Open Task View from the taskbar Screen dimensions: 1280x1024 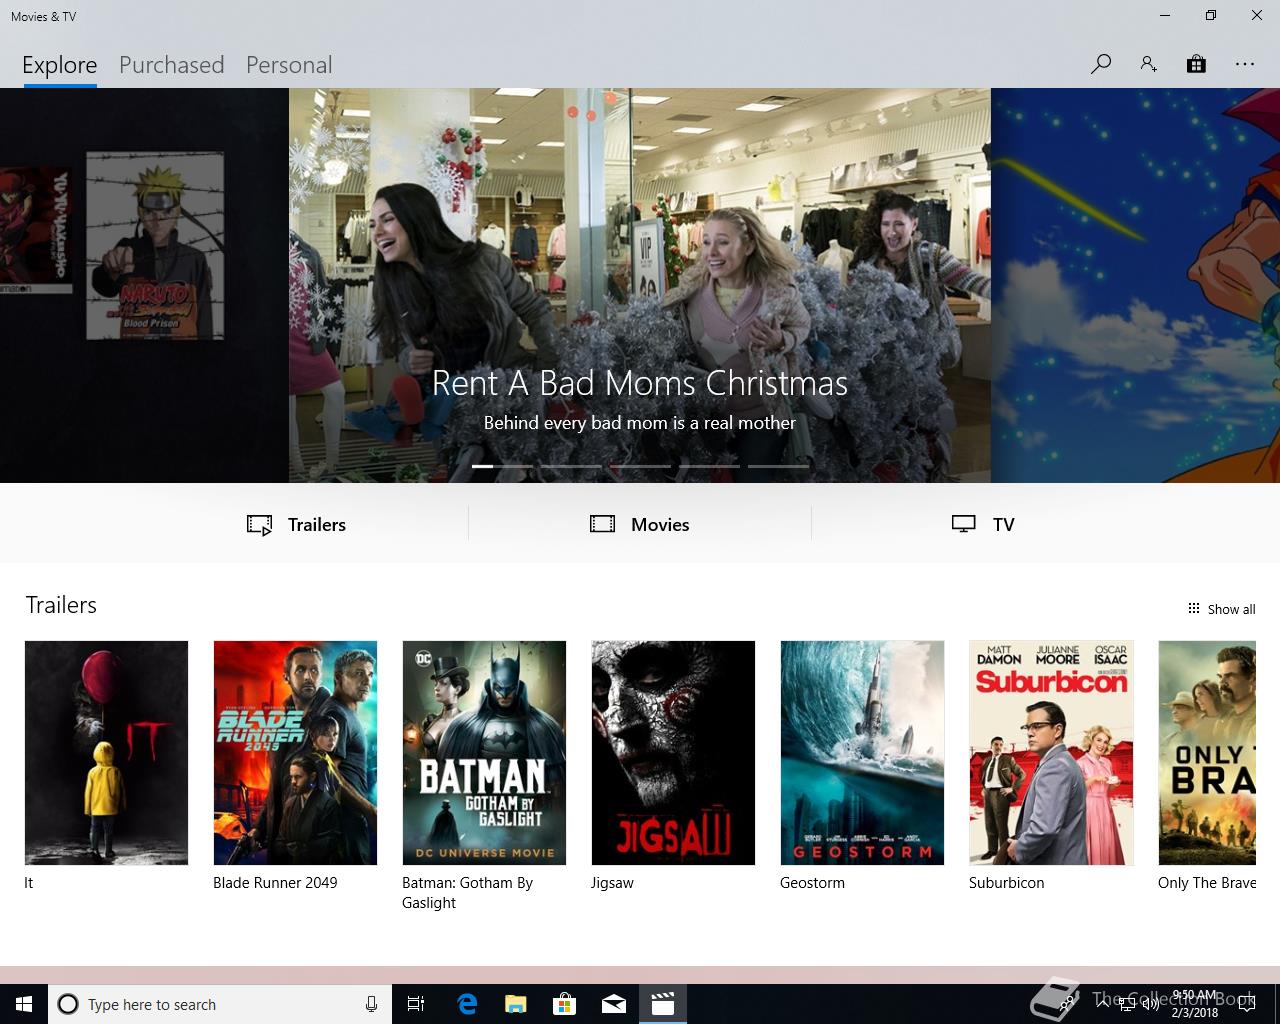click(416, 1004)
